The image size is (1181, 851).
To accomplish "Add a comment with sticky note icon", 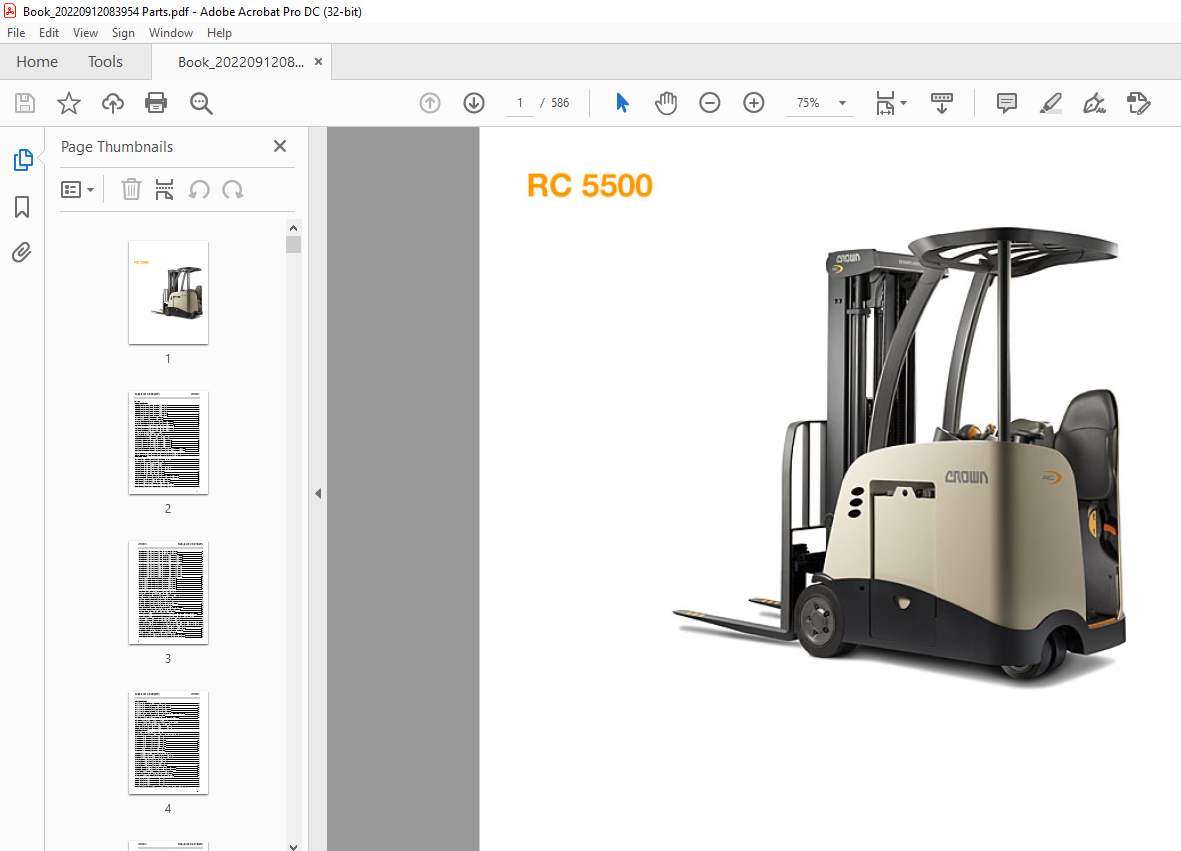I will [x=1006, y=103].
